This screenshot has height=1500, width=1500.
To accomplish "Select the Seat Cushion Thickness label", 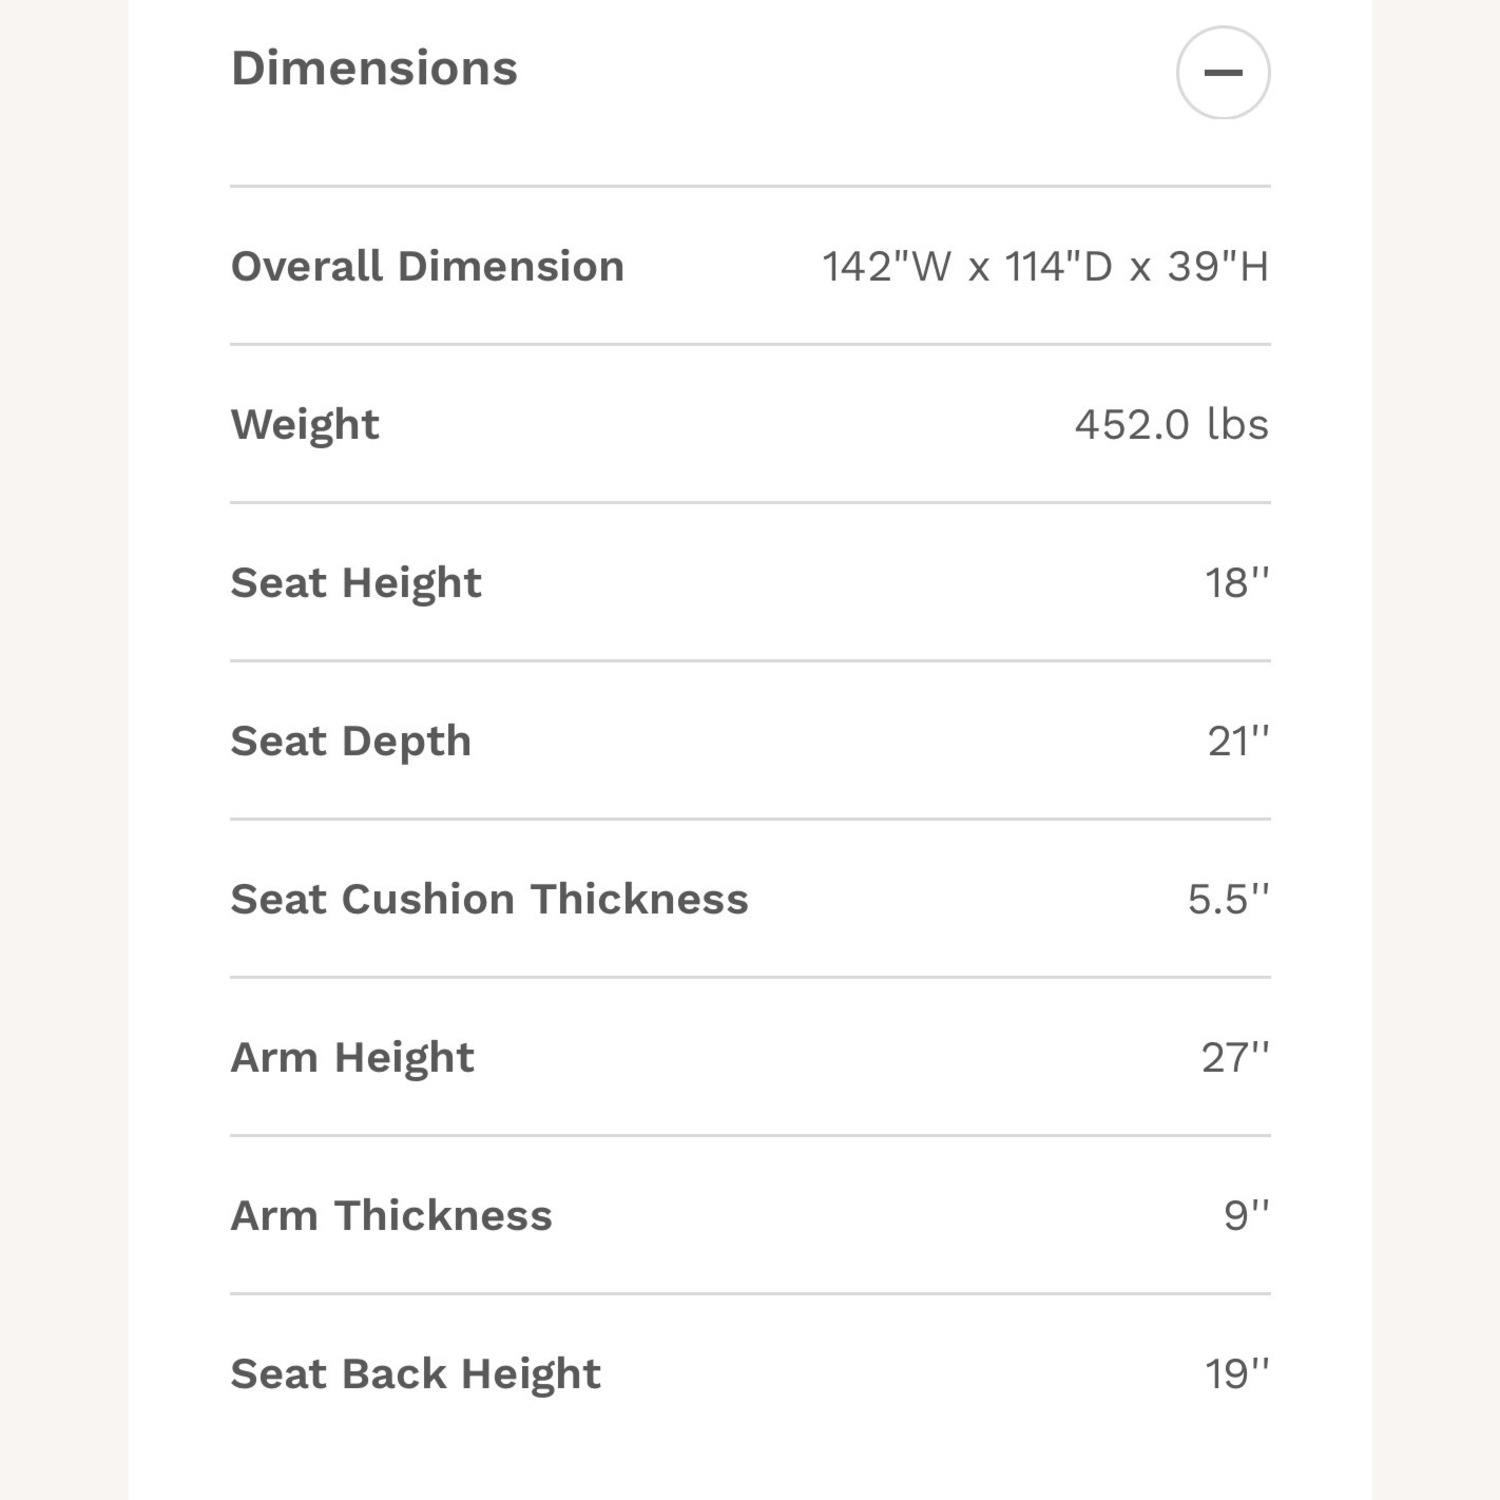I will [x=489, y=900].
